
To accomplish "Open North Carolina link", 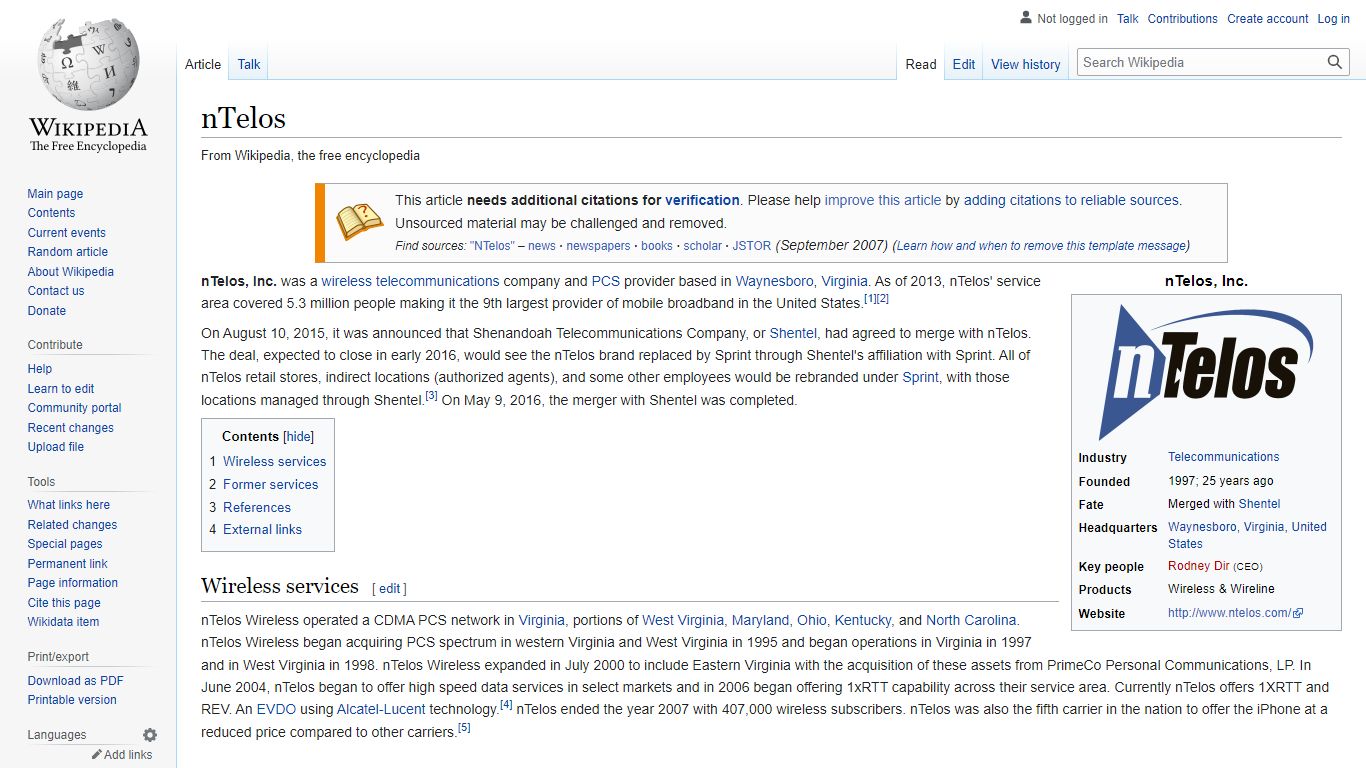I will [971, 620].
